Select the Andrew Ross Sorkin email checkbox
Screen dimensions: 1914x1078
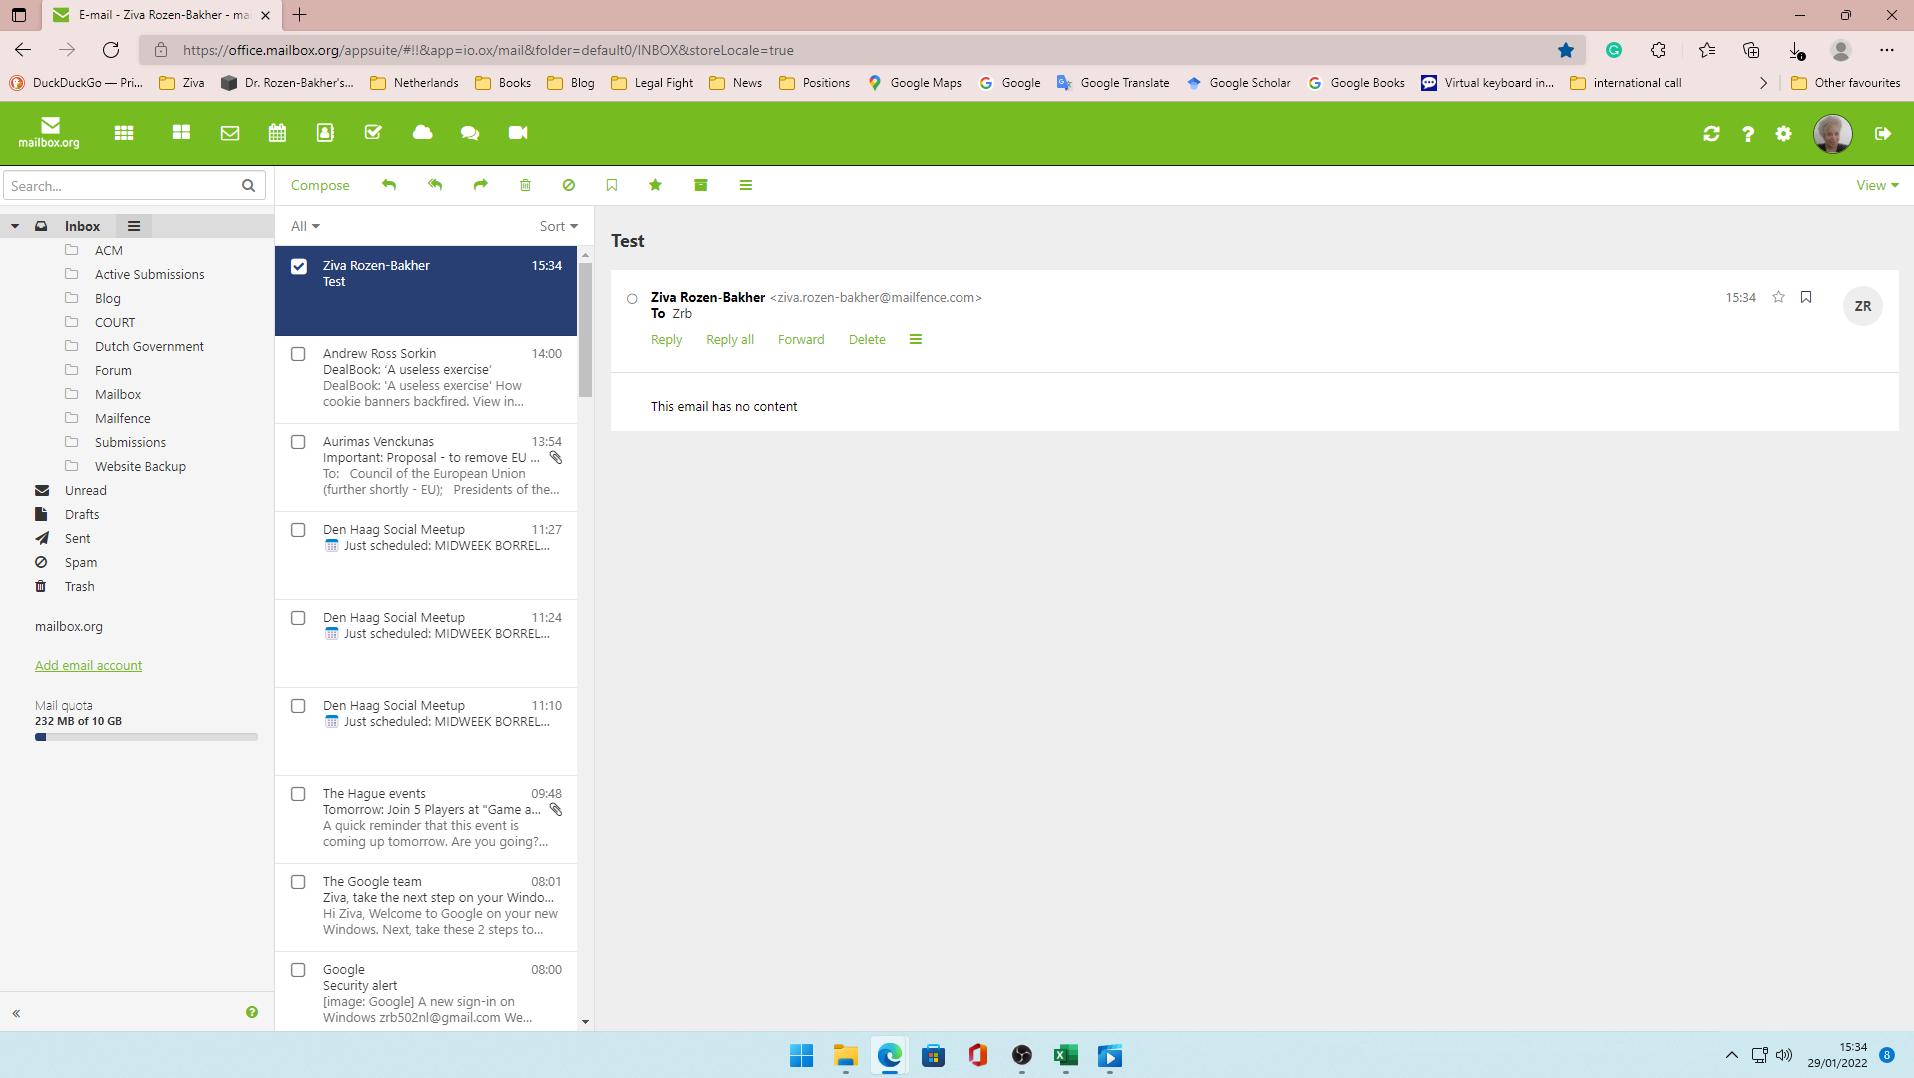click(x=298, y=354)
